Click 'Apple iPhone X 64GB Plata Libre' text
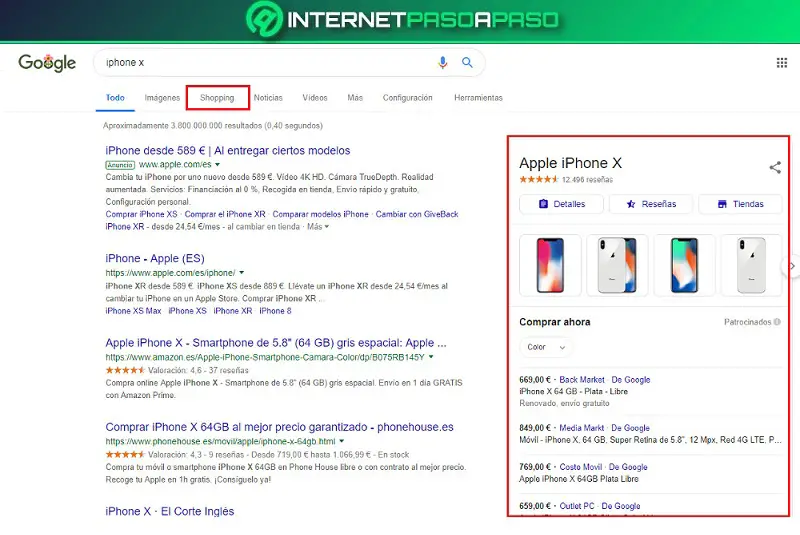Screen dimensions: 800x535 click(579, 479)
